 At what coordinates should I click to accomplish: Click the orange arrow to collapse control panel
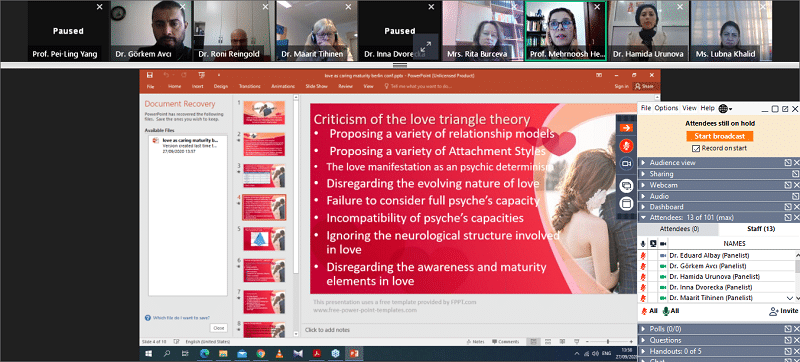pos(626,128)
